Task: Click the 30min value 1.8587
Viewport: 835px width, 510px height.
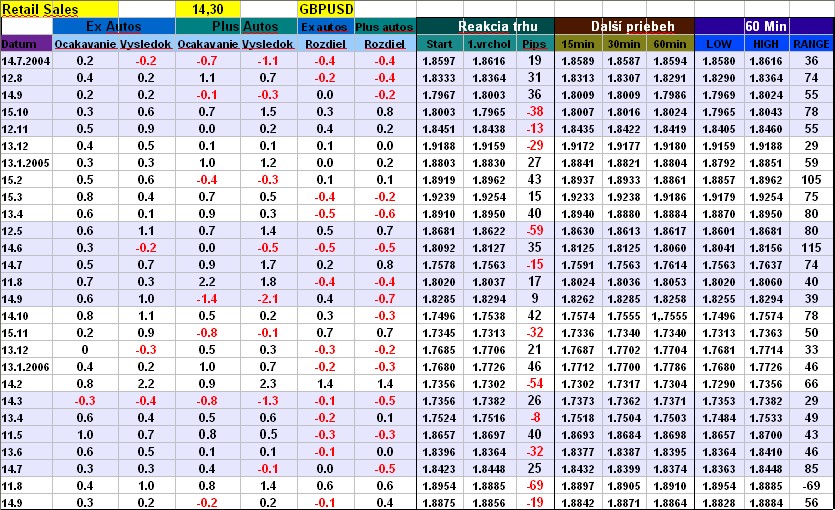Action: pyautogui.click(x=624, y=61)
